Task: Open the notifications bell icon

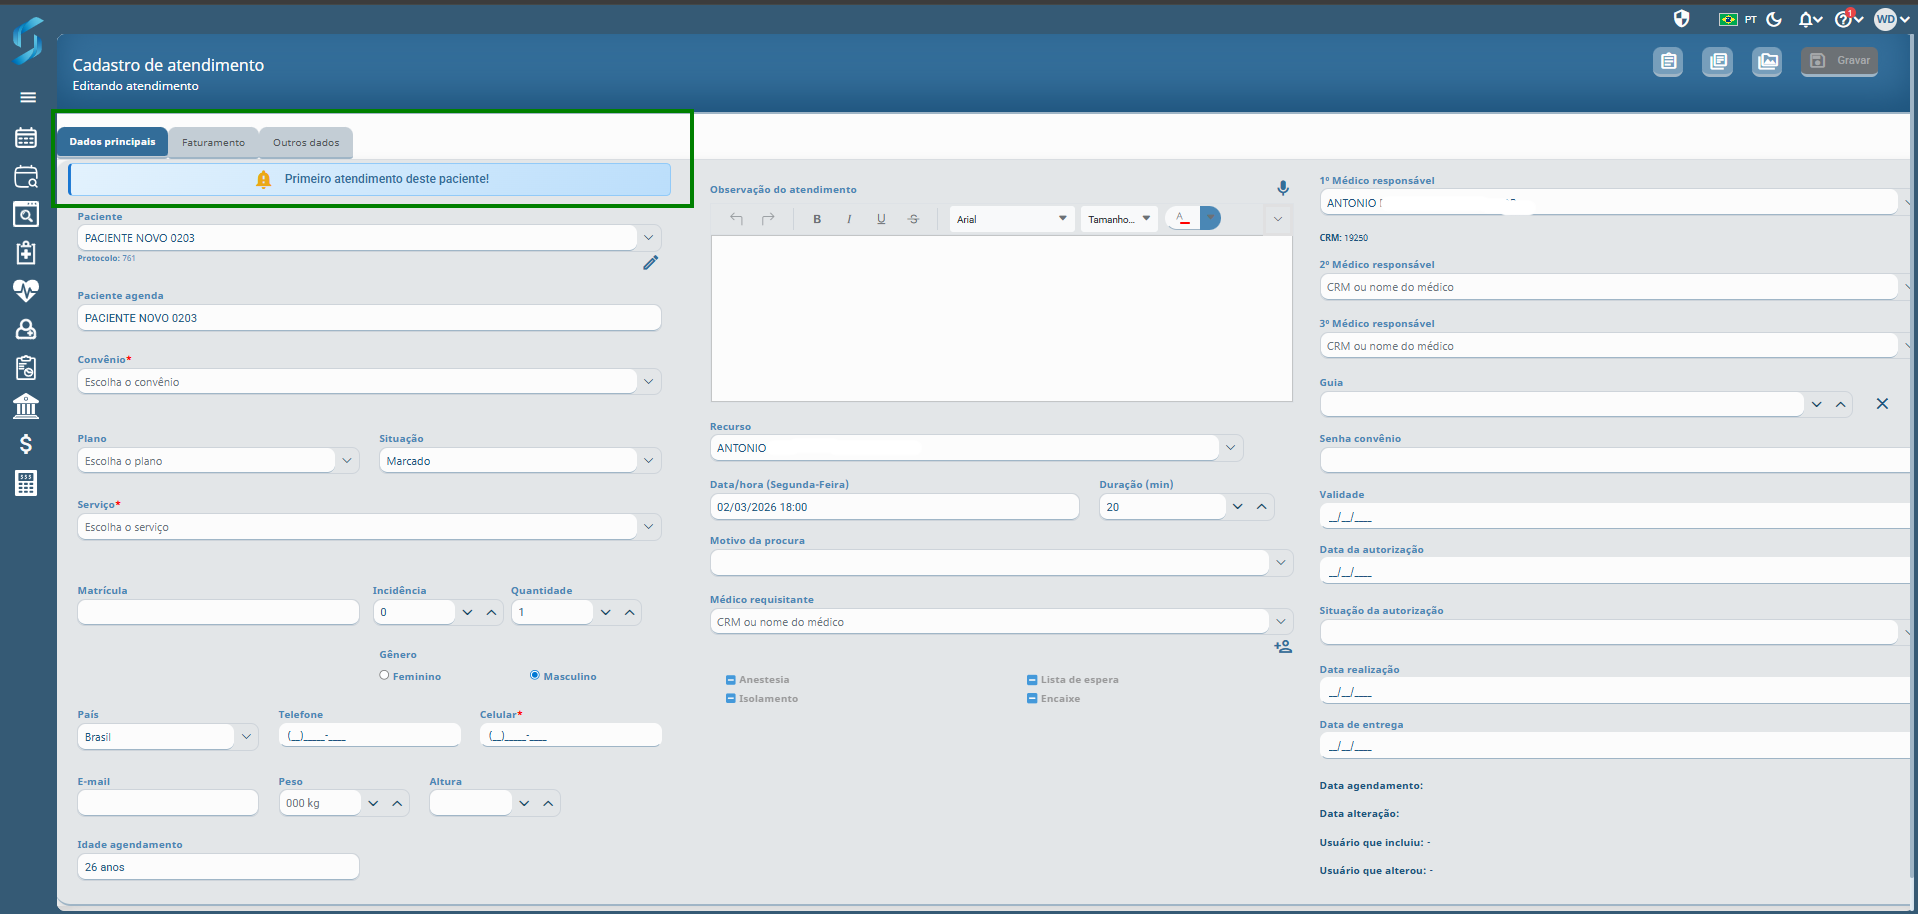Action: [1807, 19]
